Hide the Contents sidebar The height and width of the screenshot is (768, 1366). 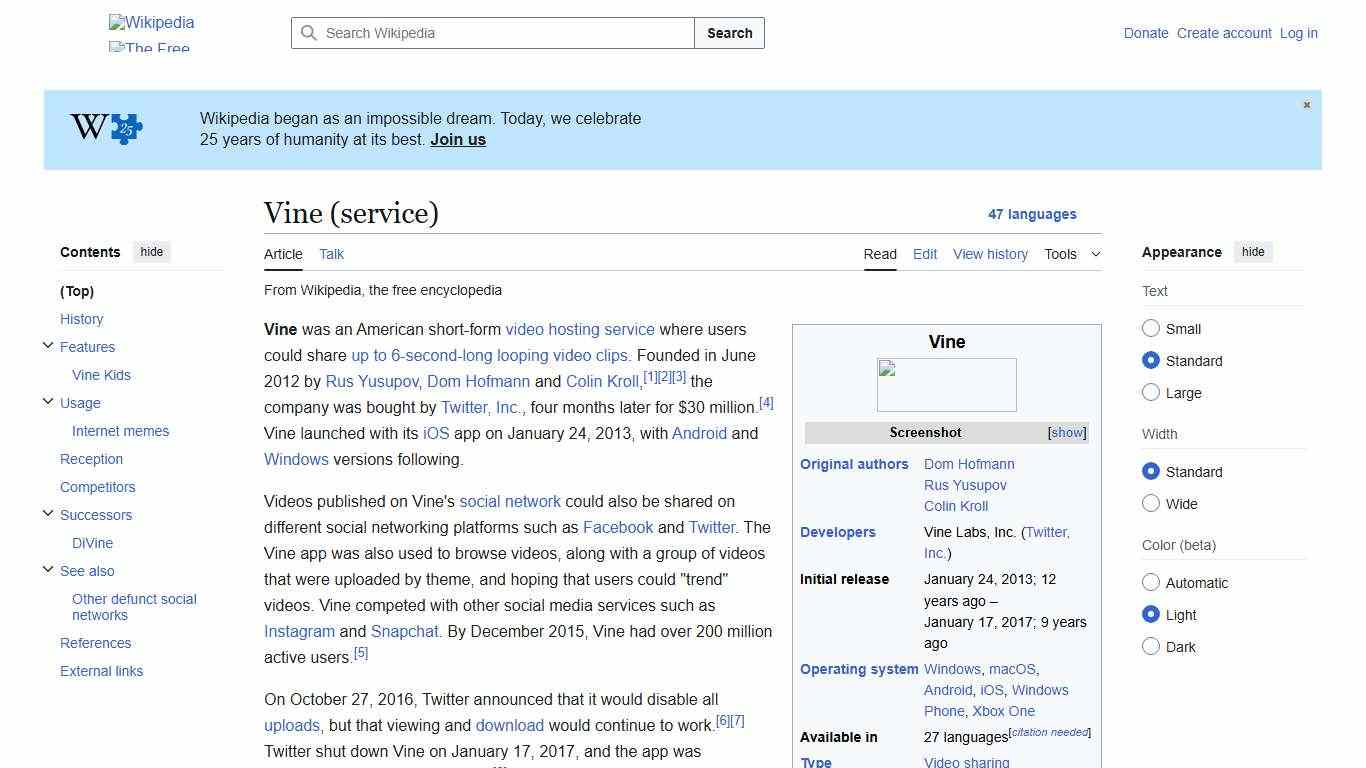click(x=151, y=252)
